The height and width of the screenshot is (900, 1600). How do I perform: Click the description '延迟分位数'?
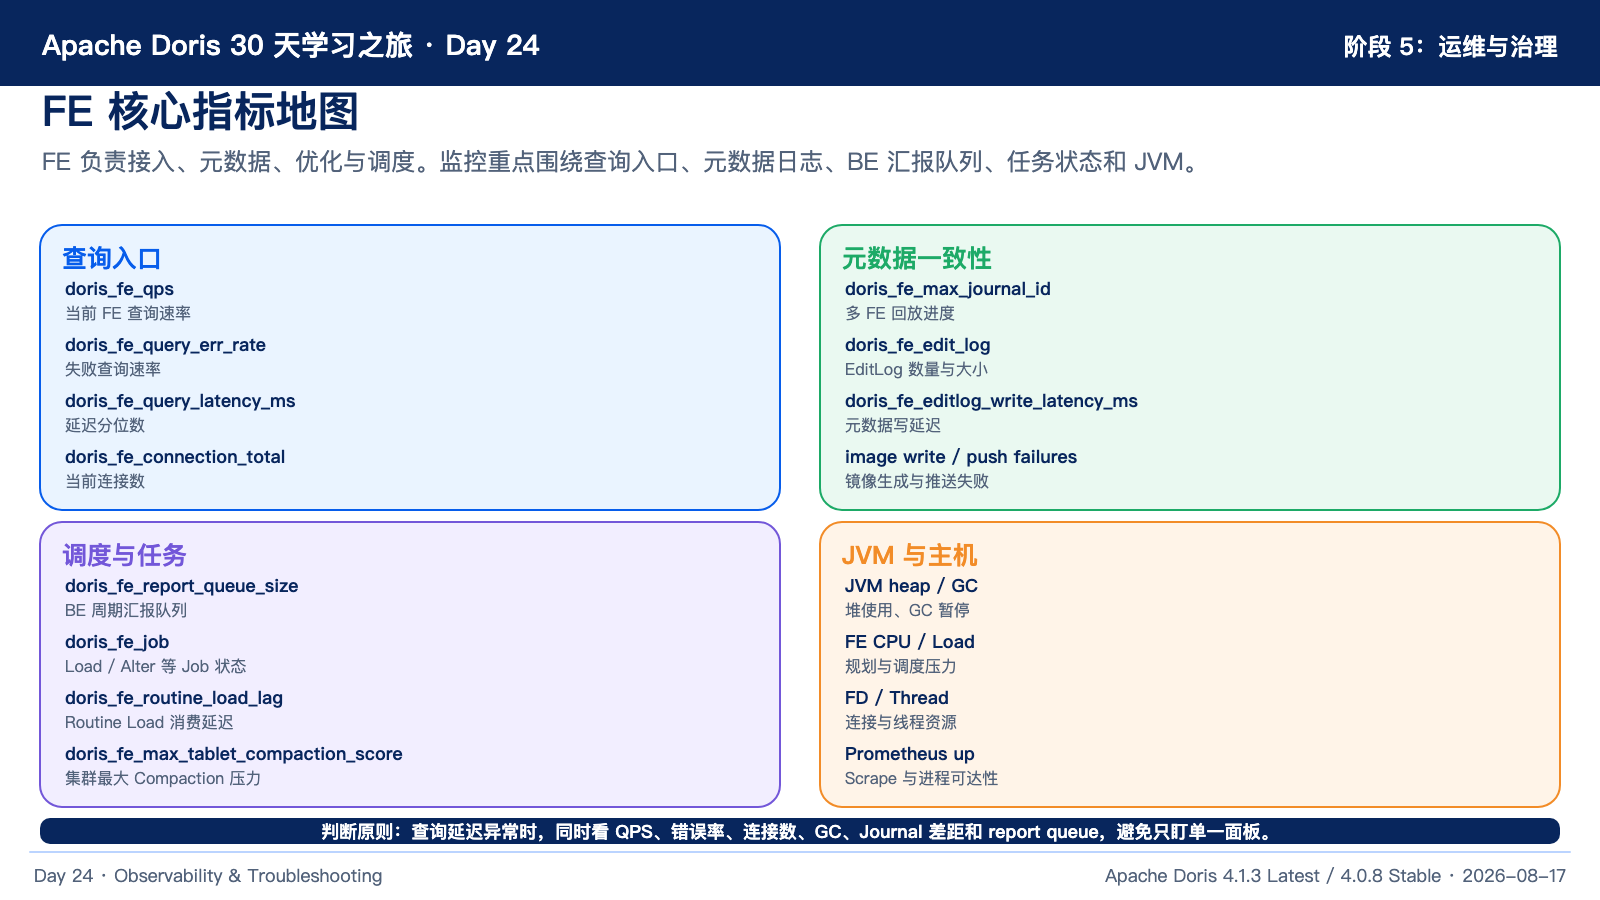click(105, 426)
